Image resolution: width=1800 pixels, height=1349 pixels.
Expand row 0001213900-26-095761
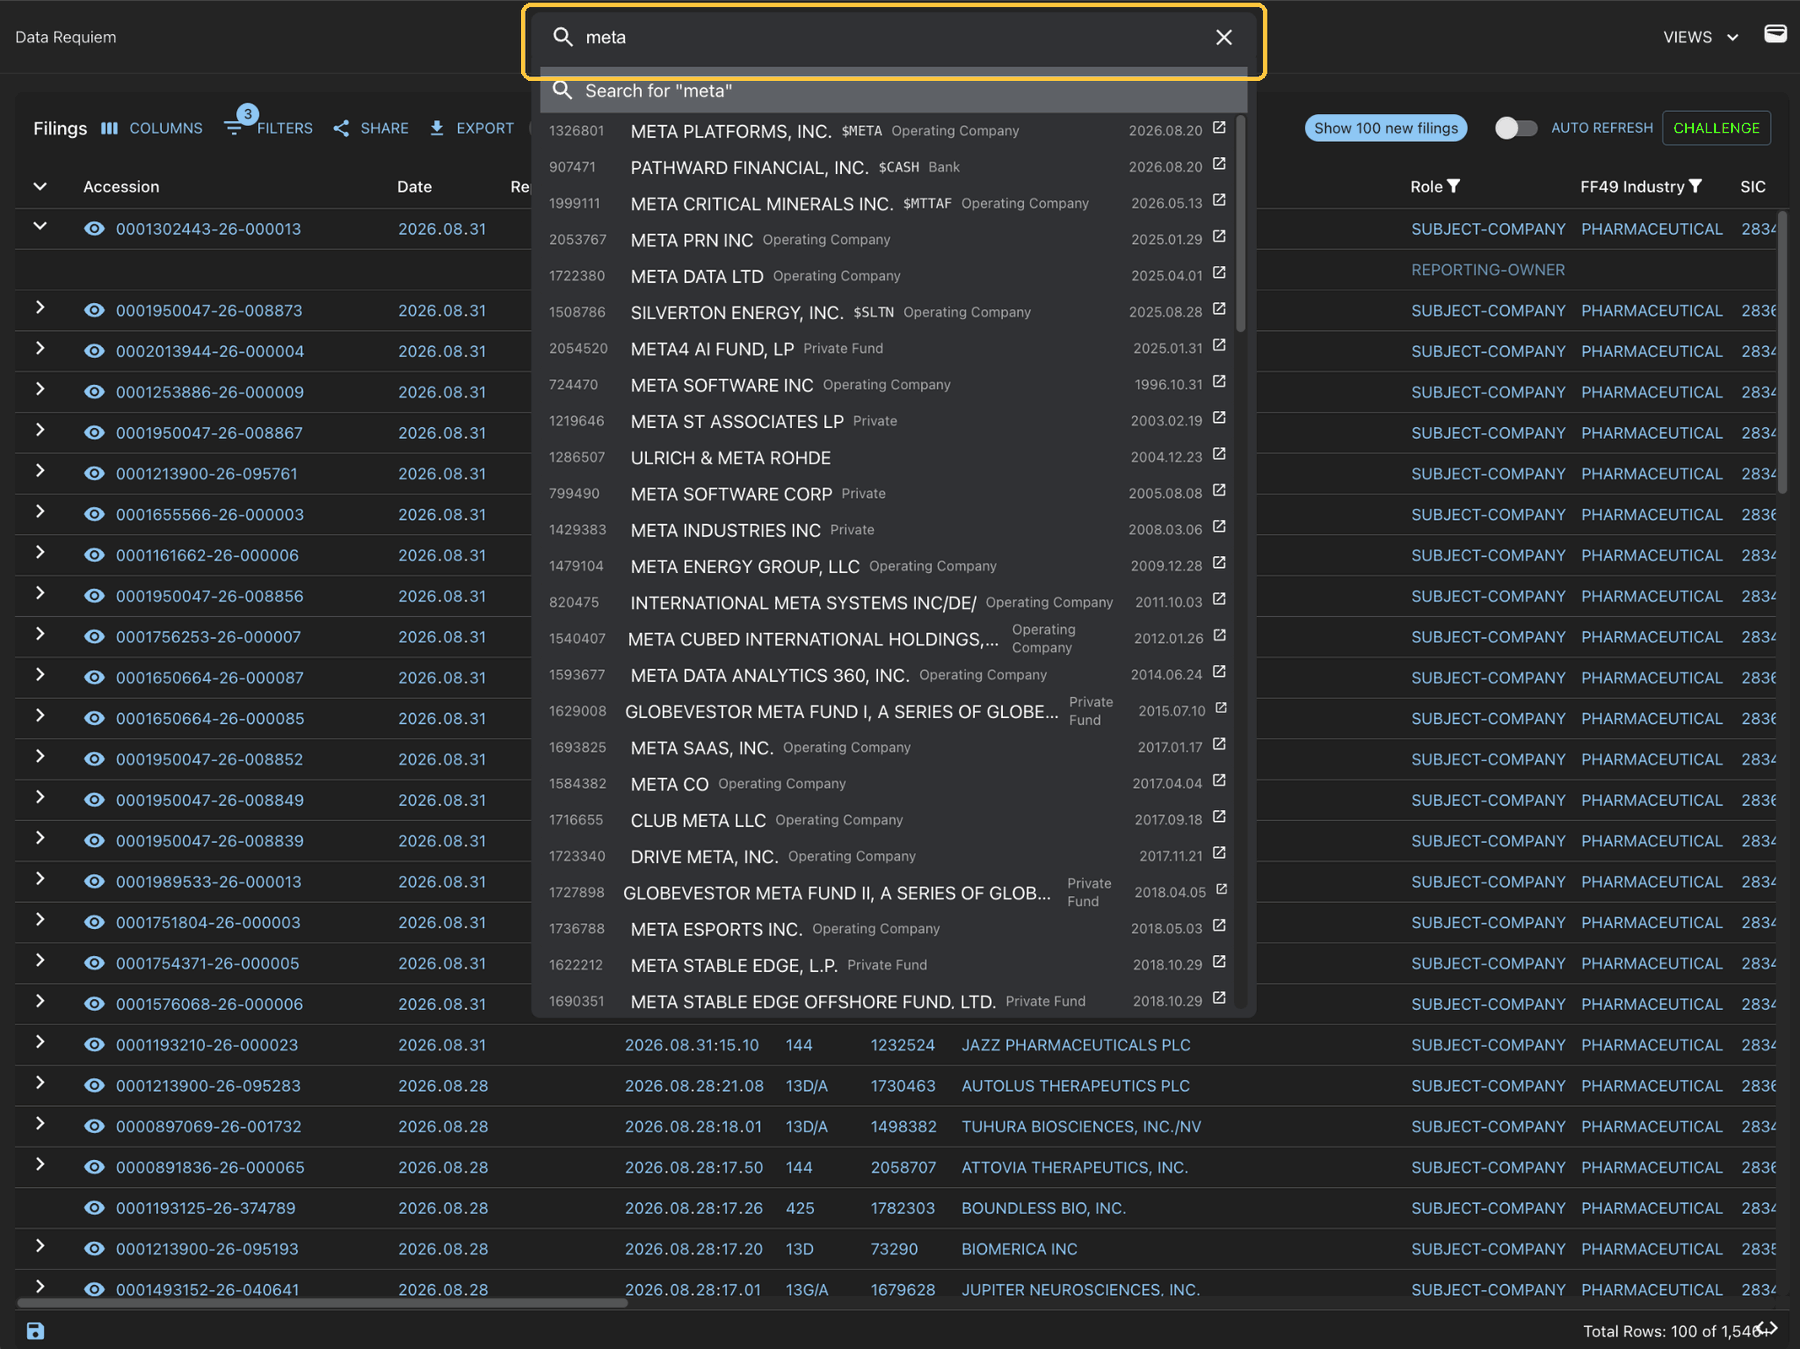[x=40, y=471]
